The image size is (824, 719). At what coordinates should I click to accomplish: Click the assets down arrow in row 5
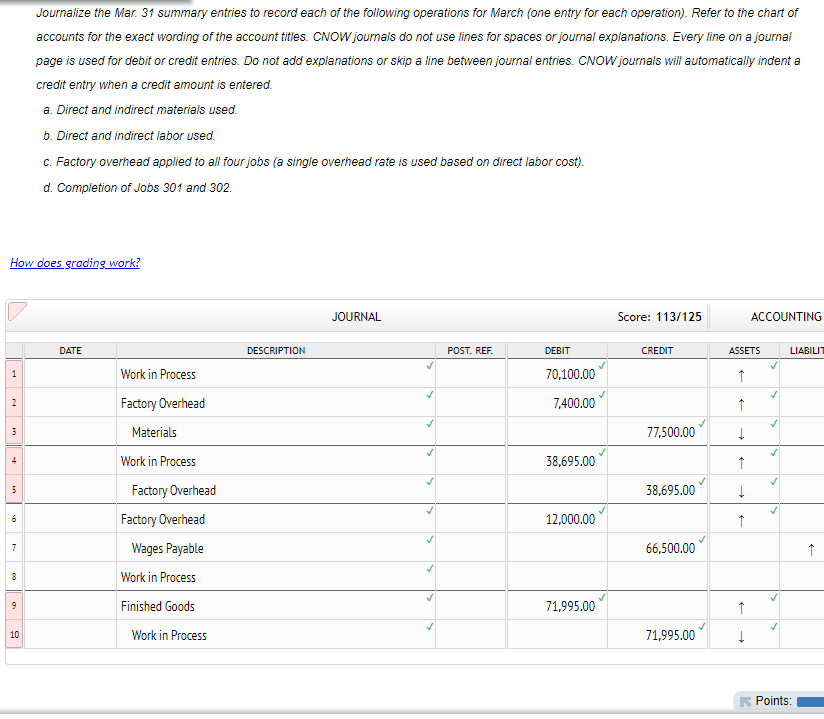point(741,491)
